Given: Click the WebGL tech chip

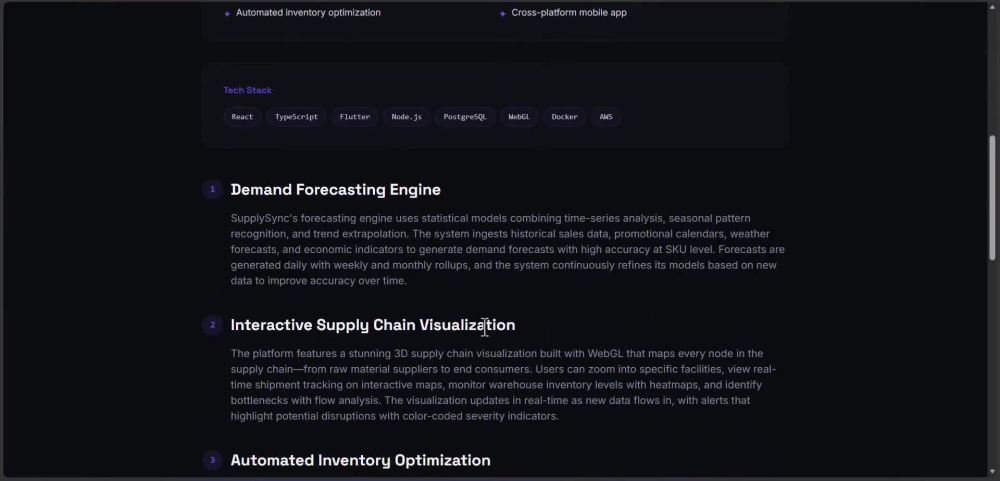Looking at the screenshot, I should click(519, 117).
